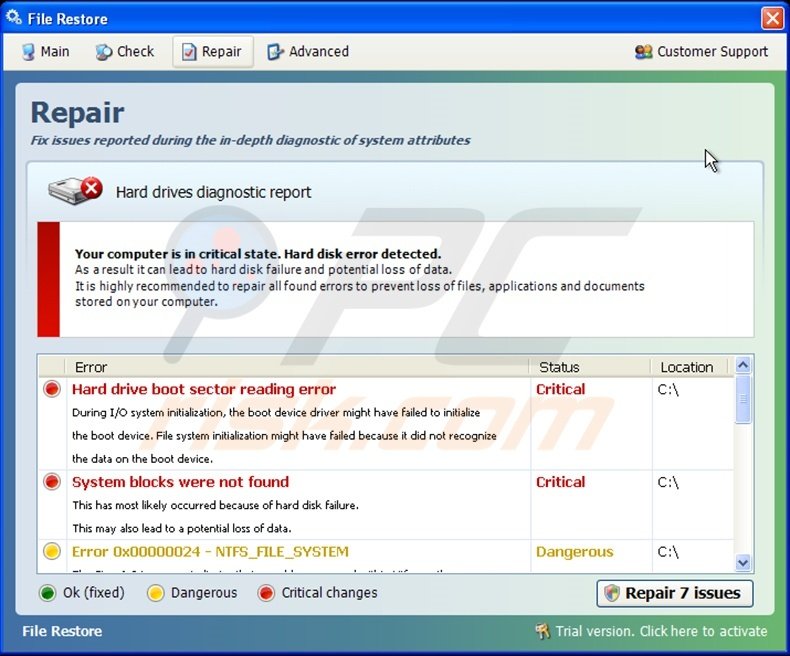Click 'Your computer is in critical state' message
790x656 pixels.
(x=258, y=253)
